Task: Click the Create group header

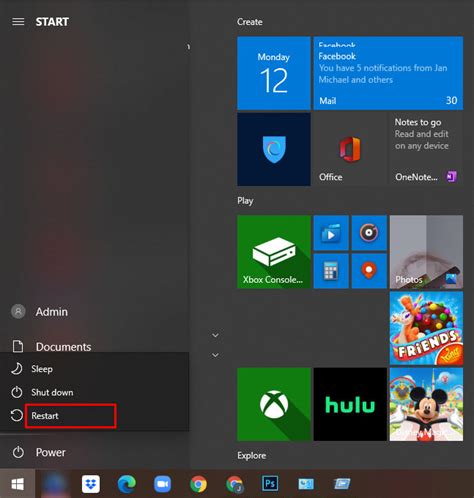Action: (250, 22)
